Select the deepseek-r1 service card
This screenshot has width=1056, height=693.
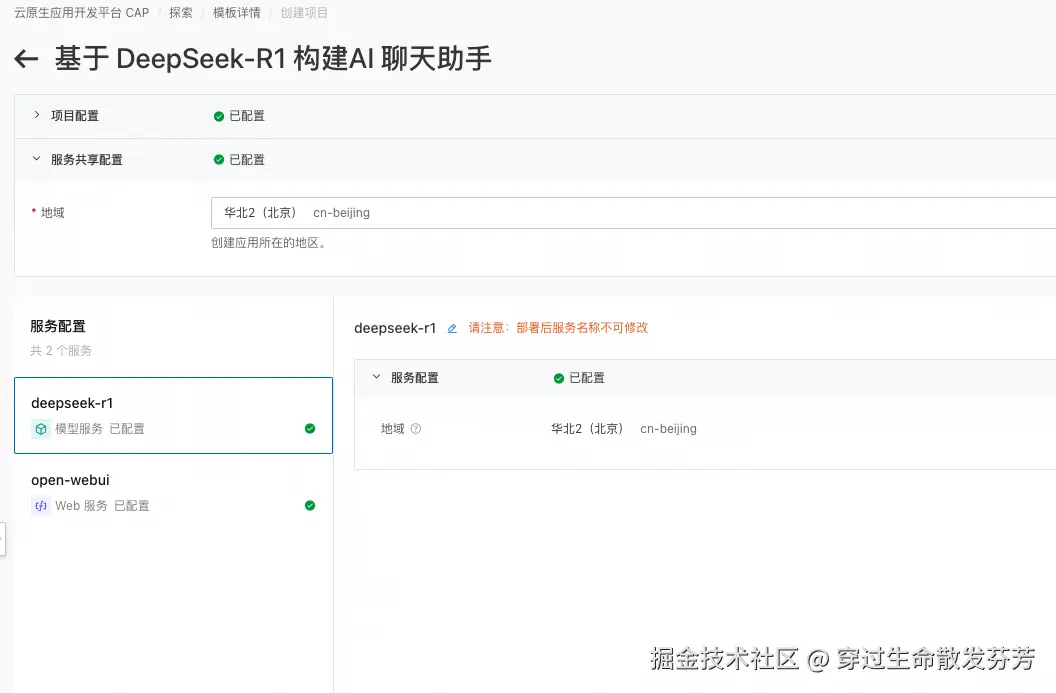[173, 415]
